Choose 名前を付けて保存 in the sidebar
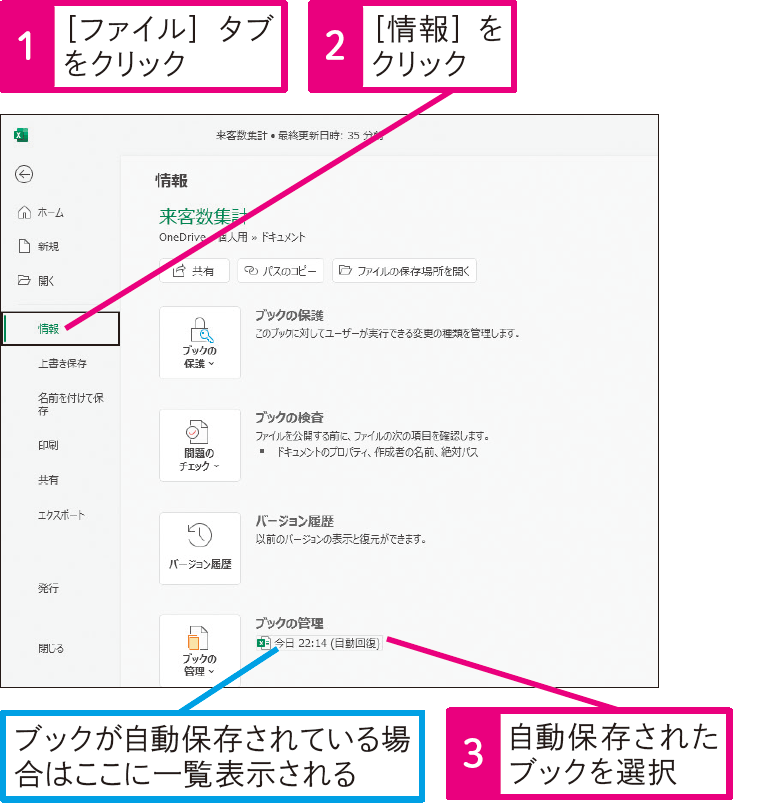 pos(71,404)
